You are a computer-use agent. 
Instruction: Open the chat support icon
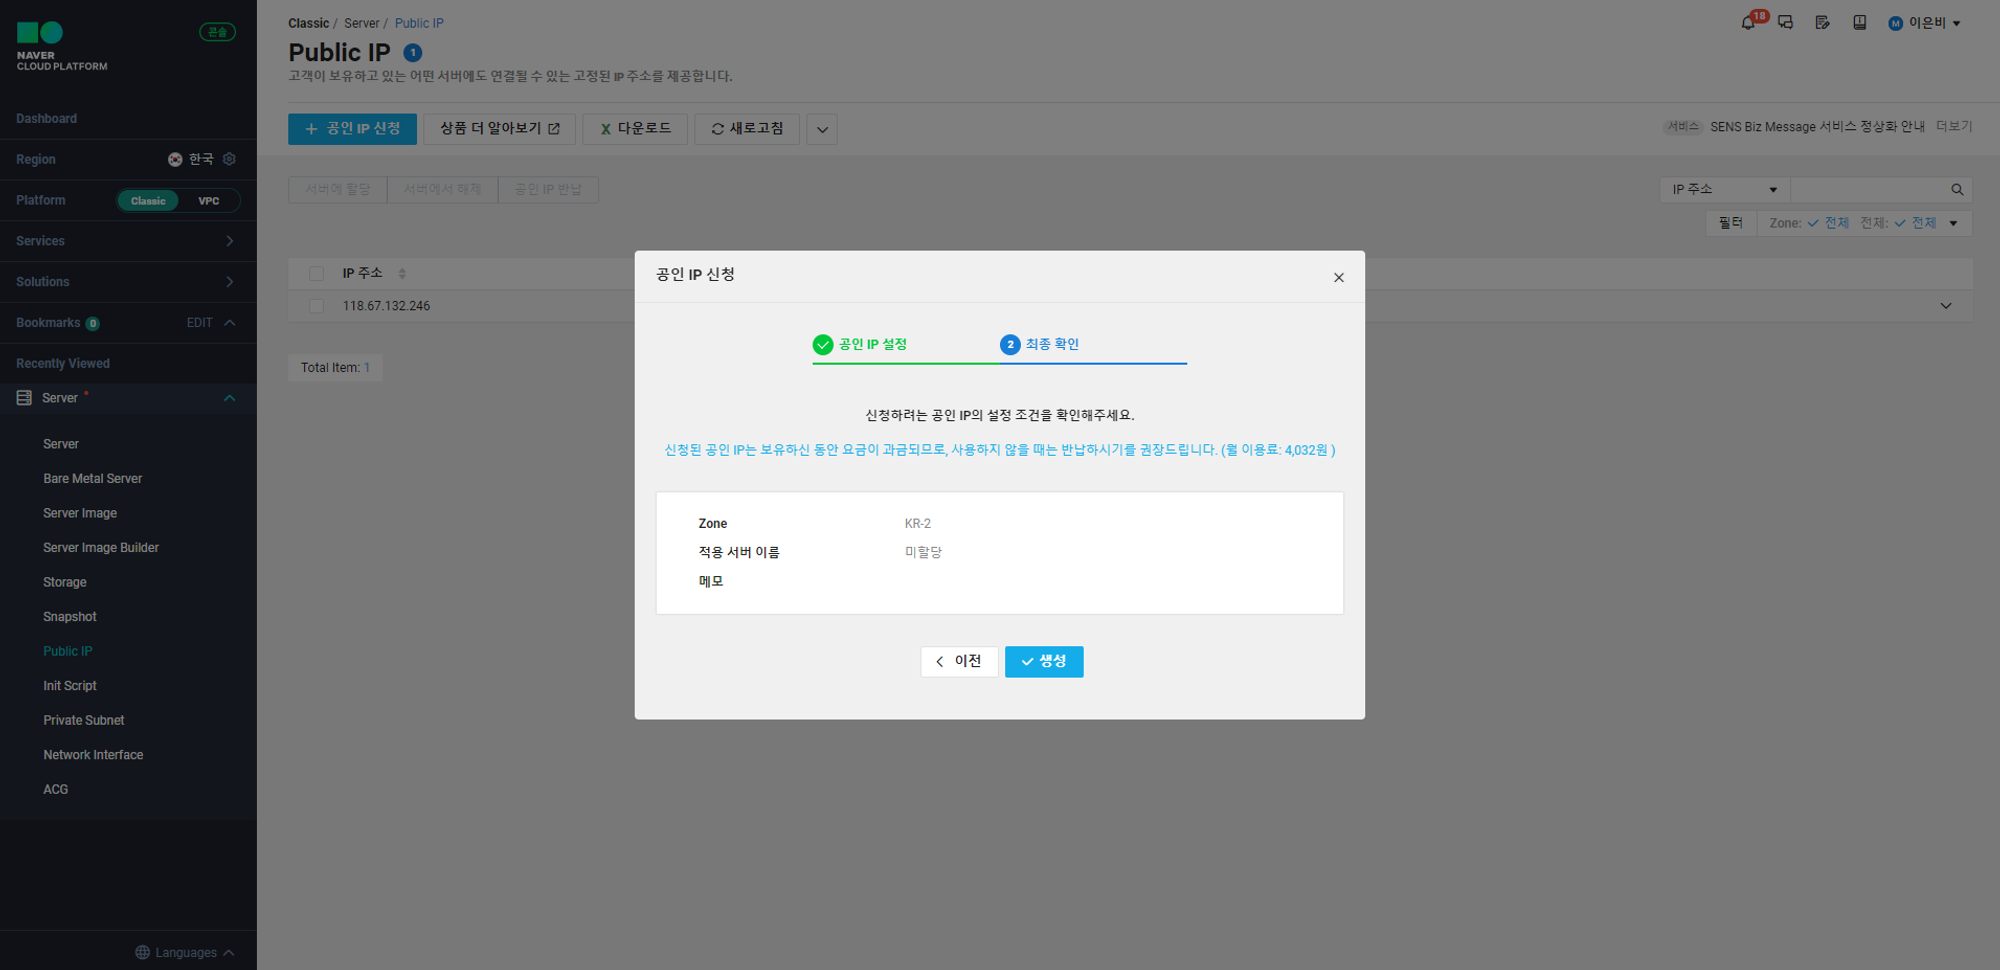1785,23
